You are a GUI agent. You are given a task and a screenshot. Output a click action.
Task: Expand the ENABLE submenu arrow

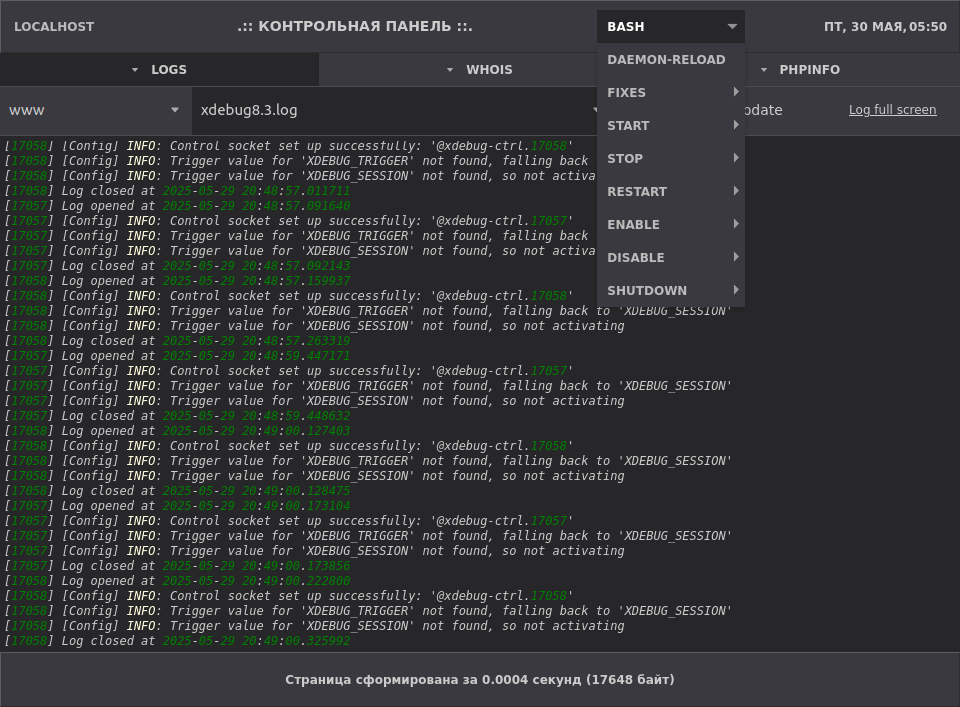click(736, 224)
